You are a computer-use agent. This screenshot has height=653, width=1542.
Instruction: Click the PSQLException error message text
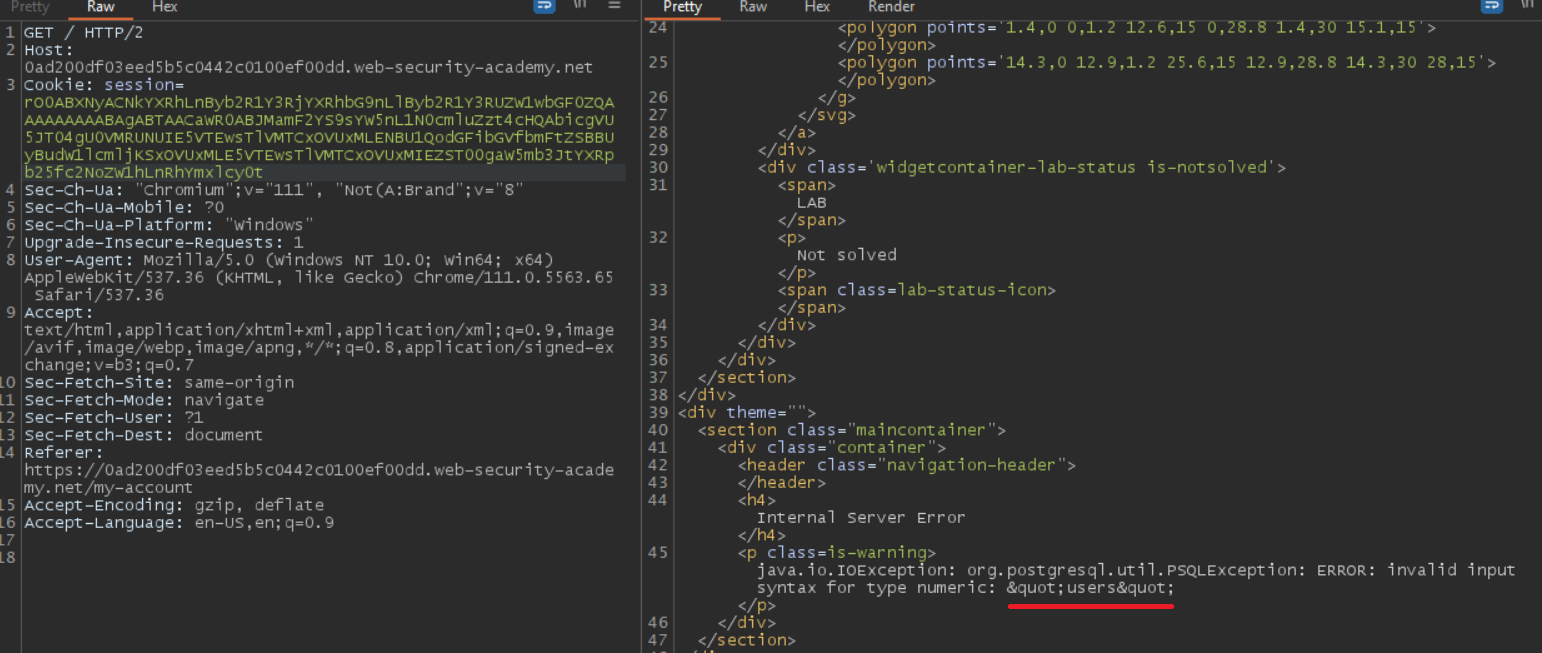[x=1136, y=579]
